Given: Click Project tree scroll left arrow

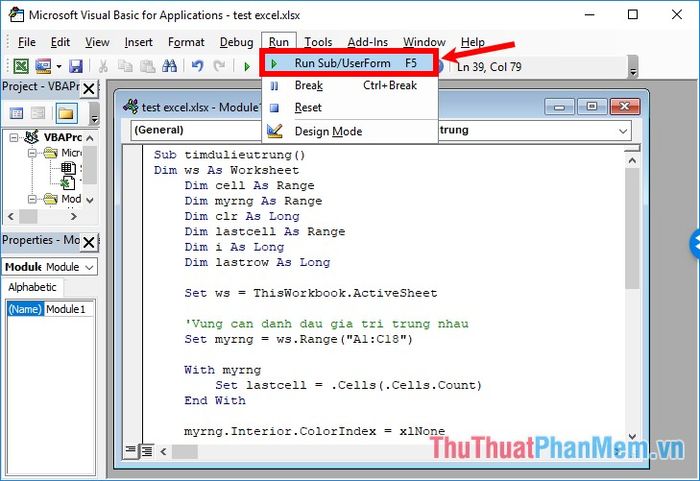Looking at the screenshot, I should pos(11,217).
